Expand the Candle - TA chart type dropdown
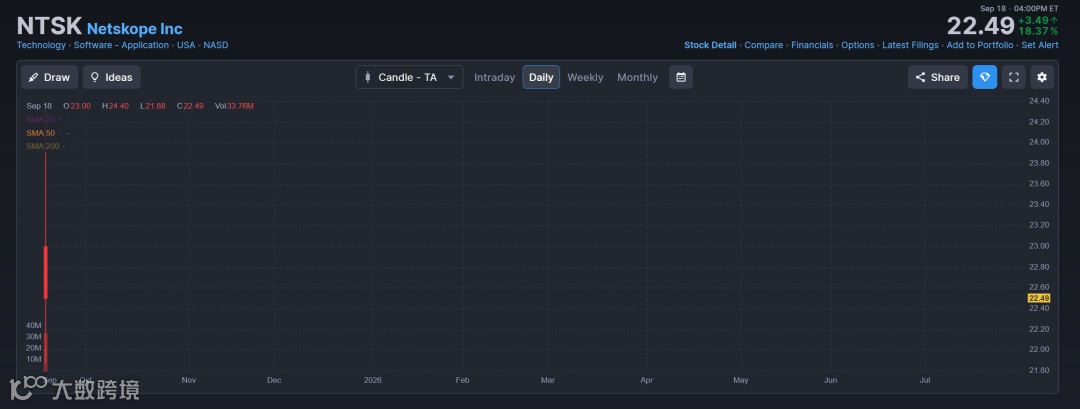The height and width of the screenshot is (409, 1080). (x=409, y=77)
